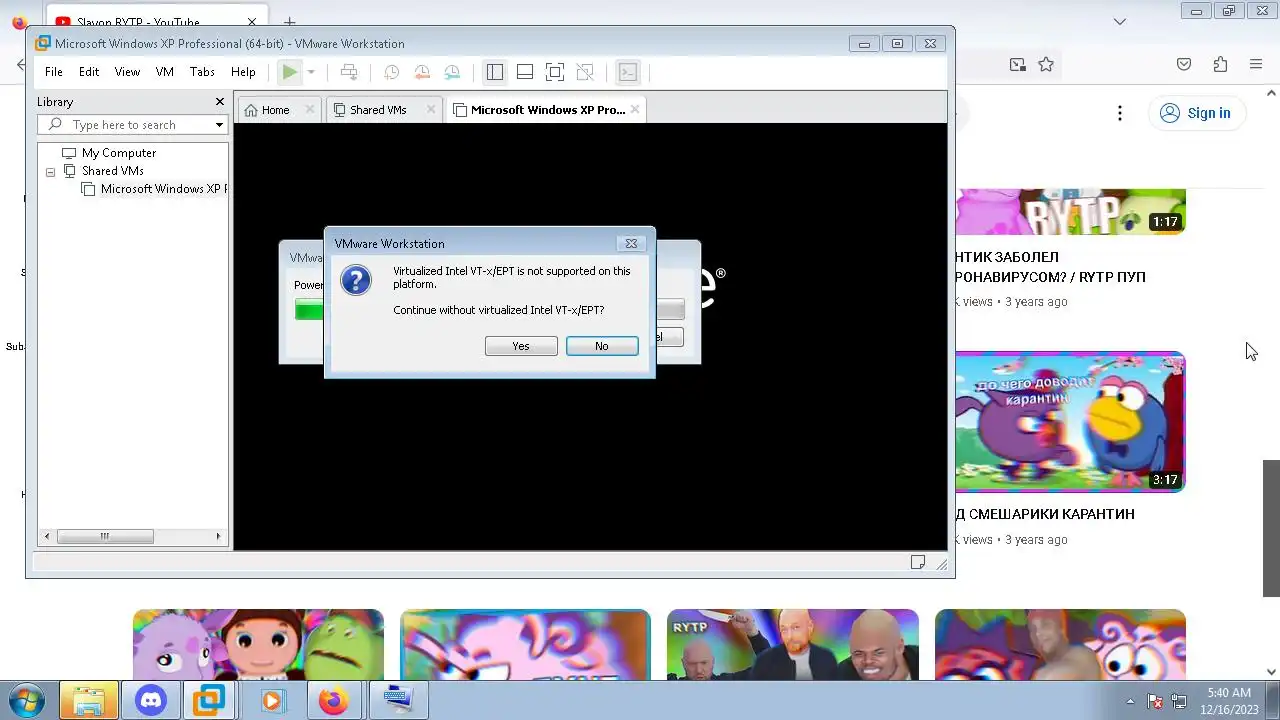Open the on-screen keyboard taskbar icon
The height and width of the screenshot is (720, 1280).
point(397,700)
